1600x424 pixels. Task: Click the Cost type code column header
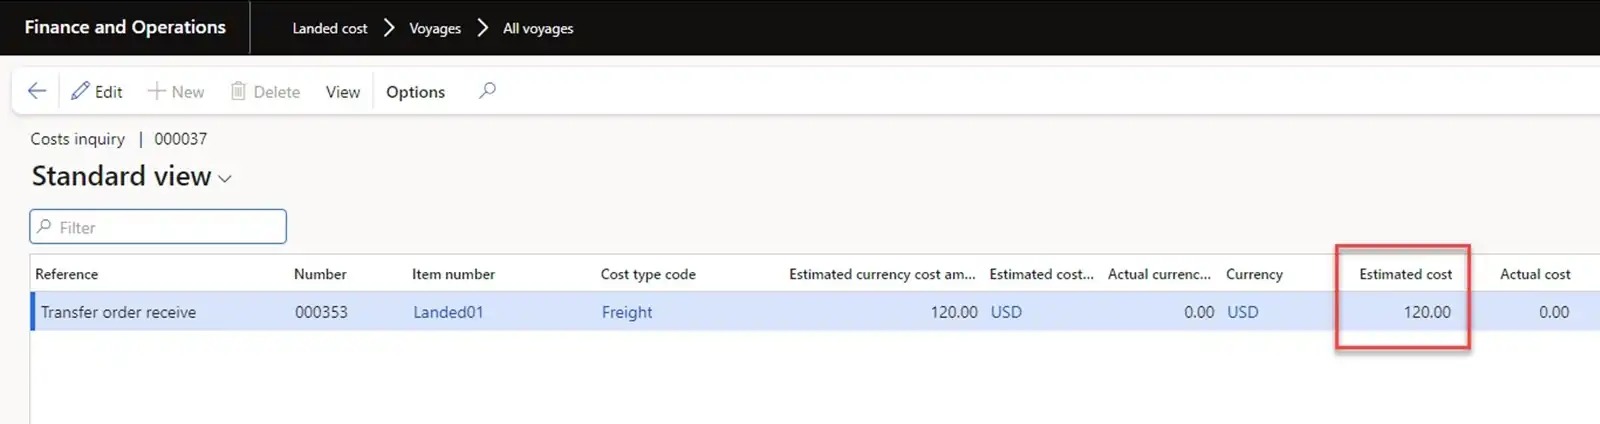(x=648, y=274)
